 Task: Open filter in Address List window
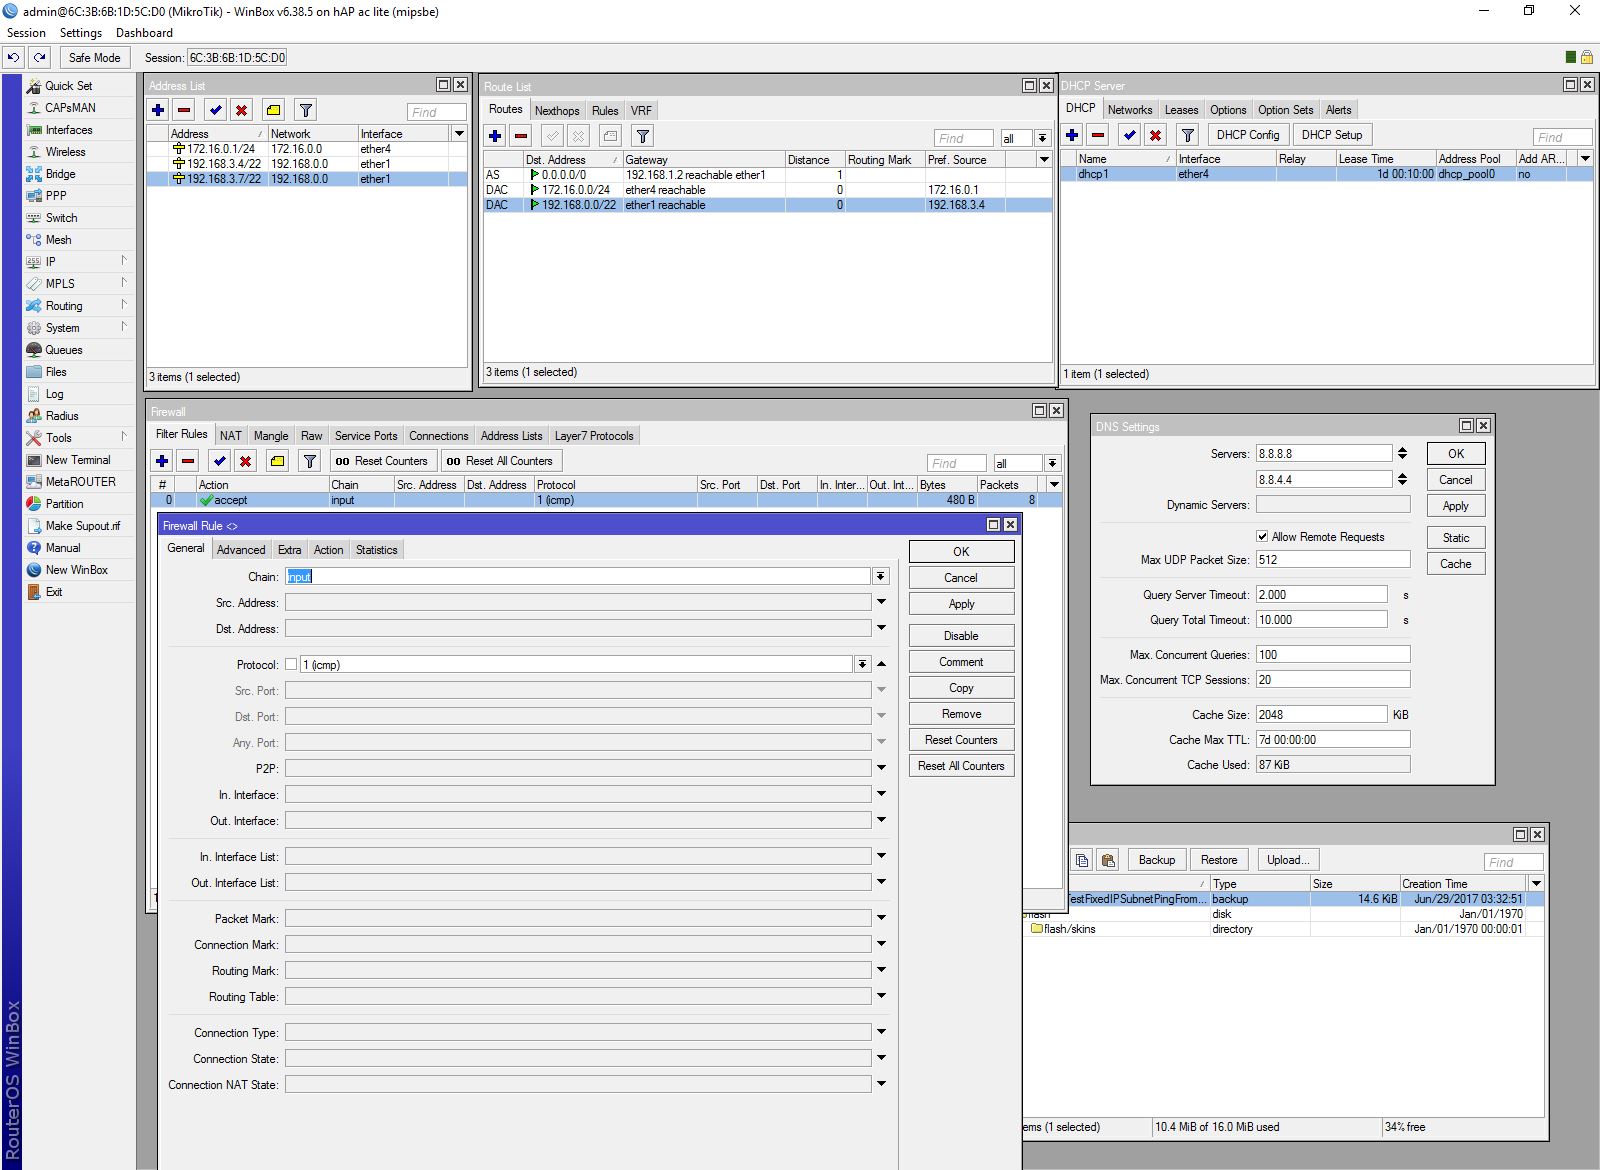click(x=306, y=110)
